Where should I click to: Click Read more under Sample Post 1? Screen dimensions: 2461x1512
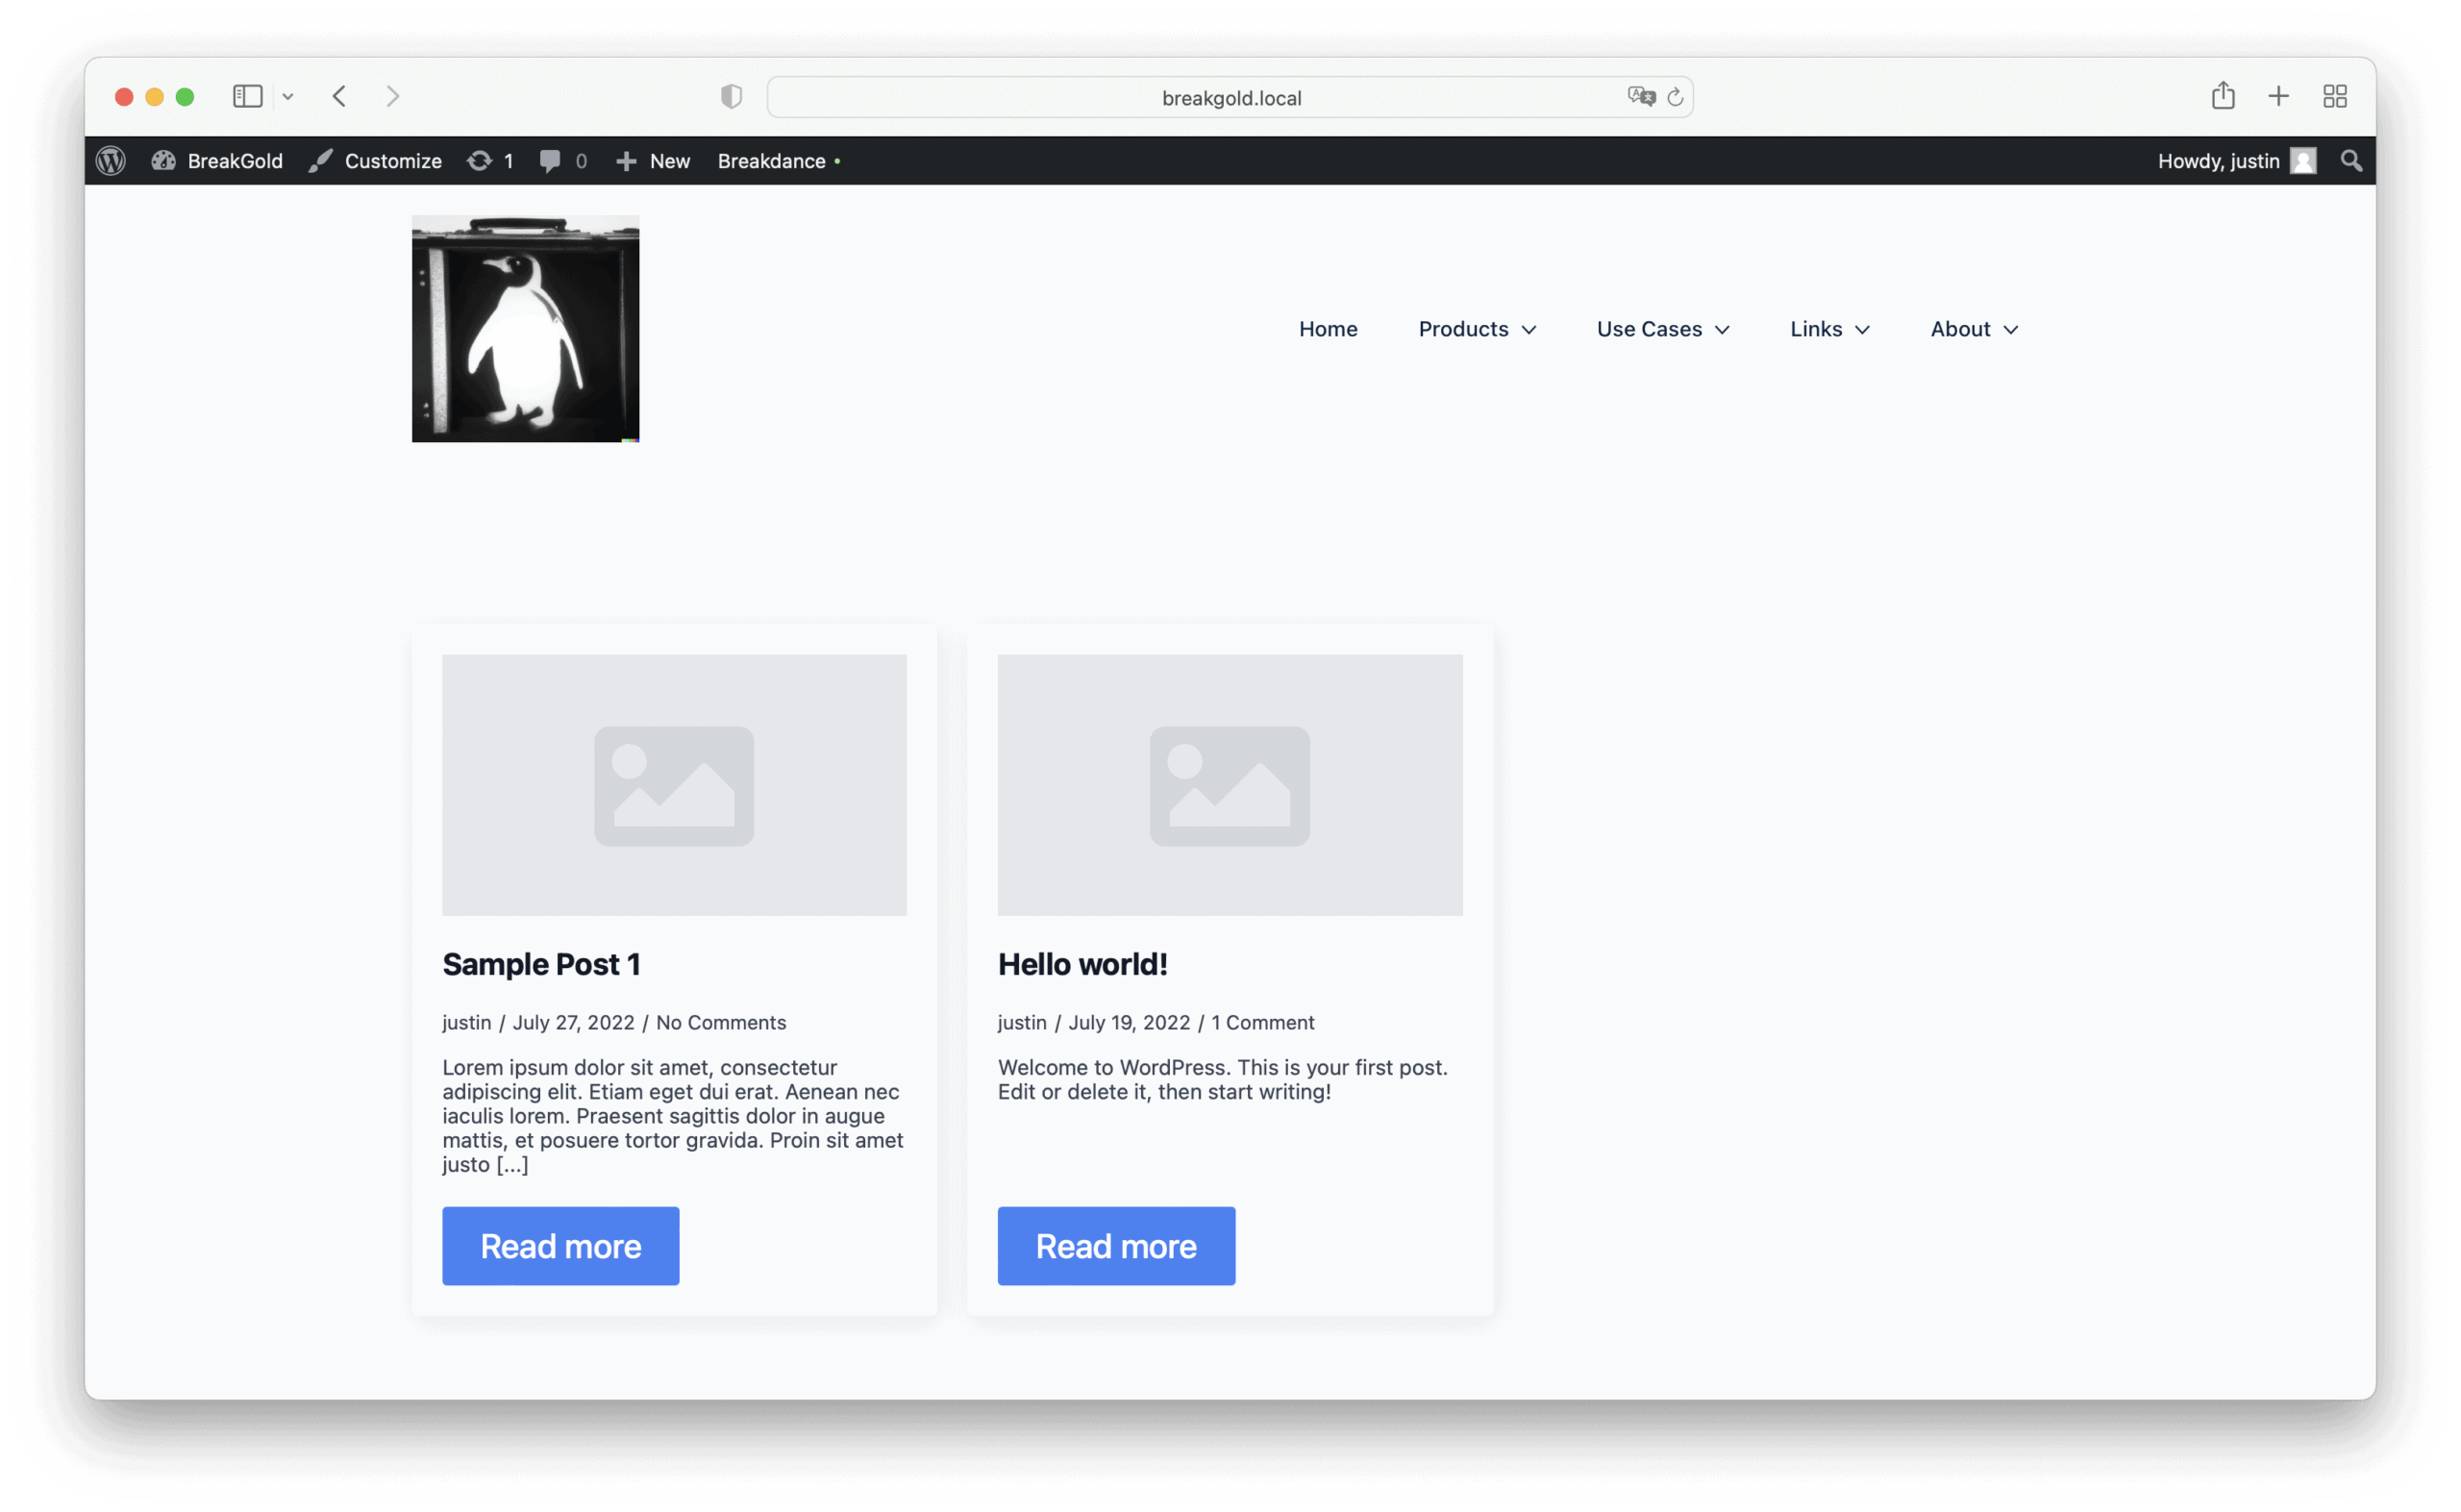point(561,1246)
